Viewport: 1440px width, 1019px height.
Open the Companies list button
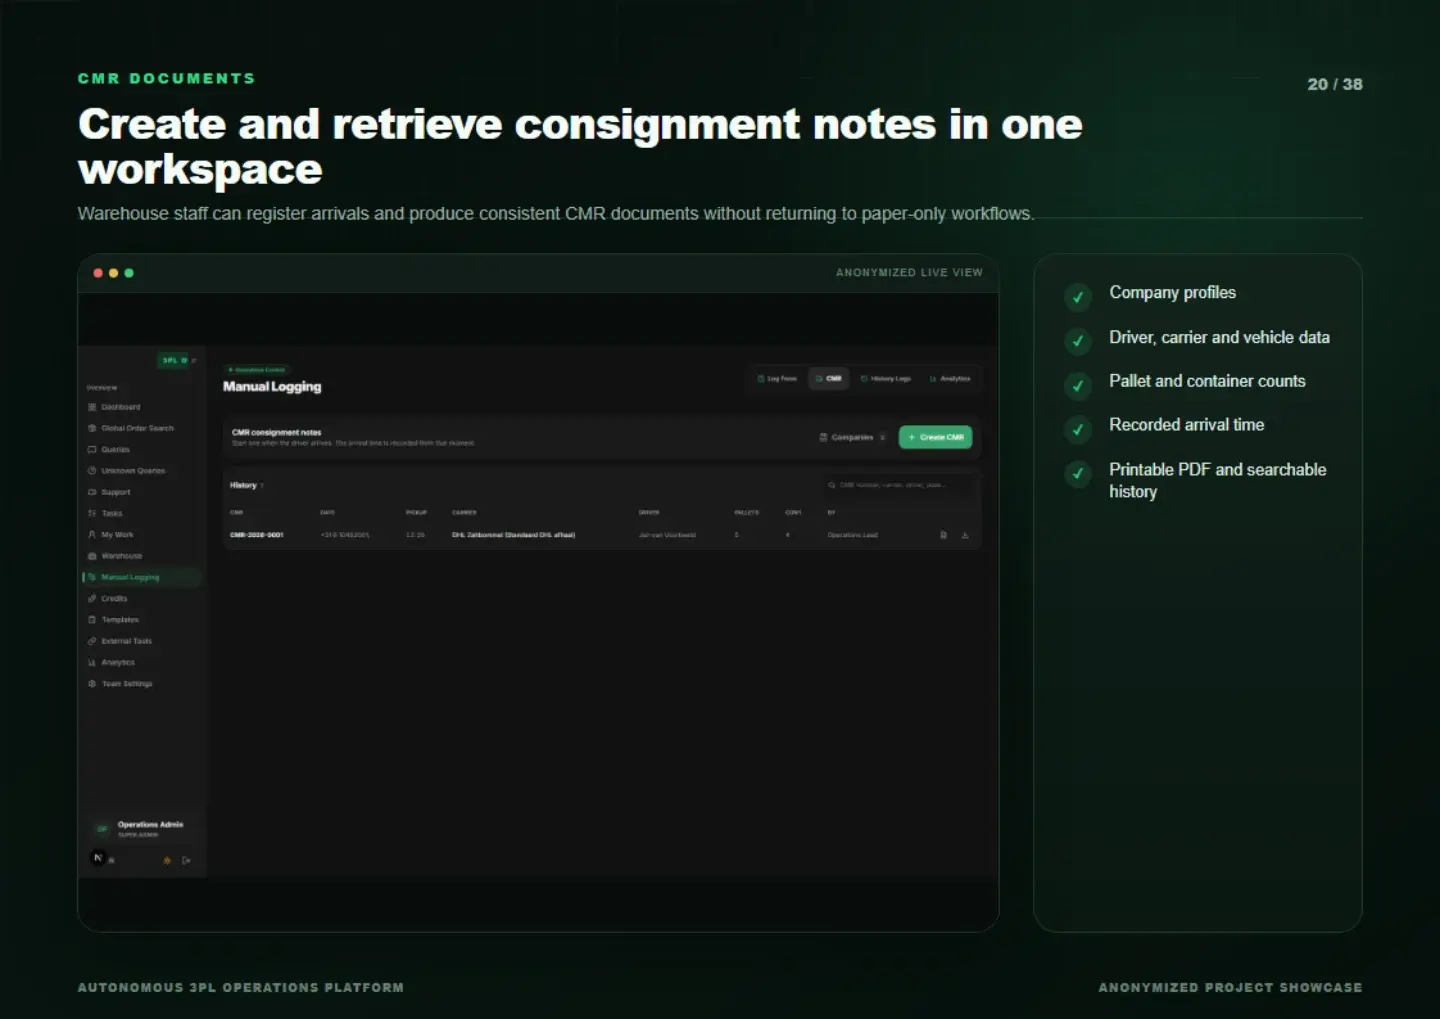[x=853, y=437]
